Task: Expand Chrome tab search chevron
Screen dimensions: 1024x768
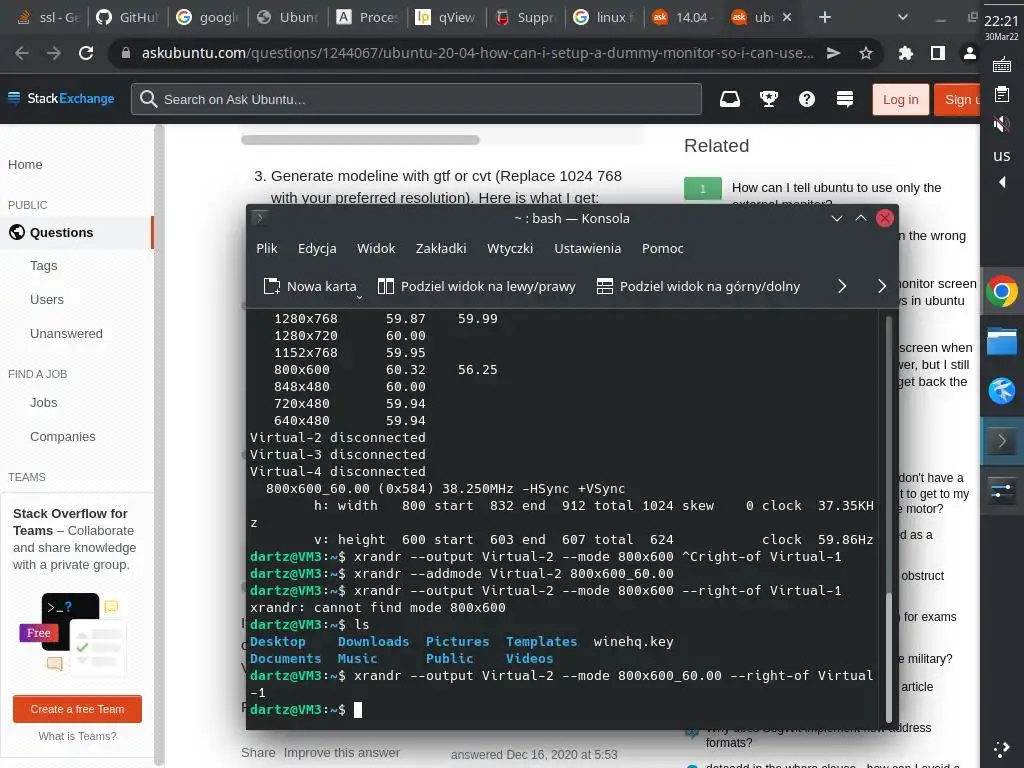Action: tap(903, 17)
